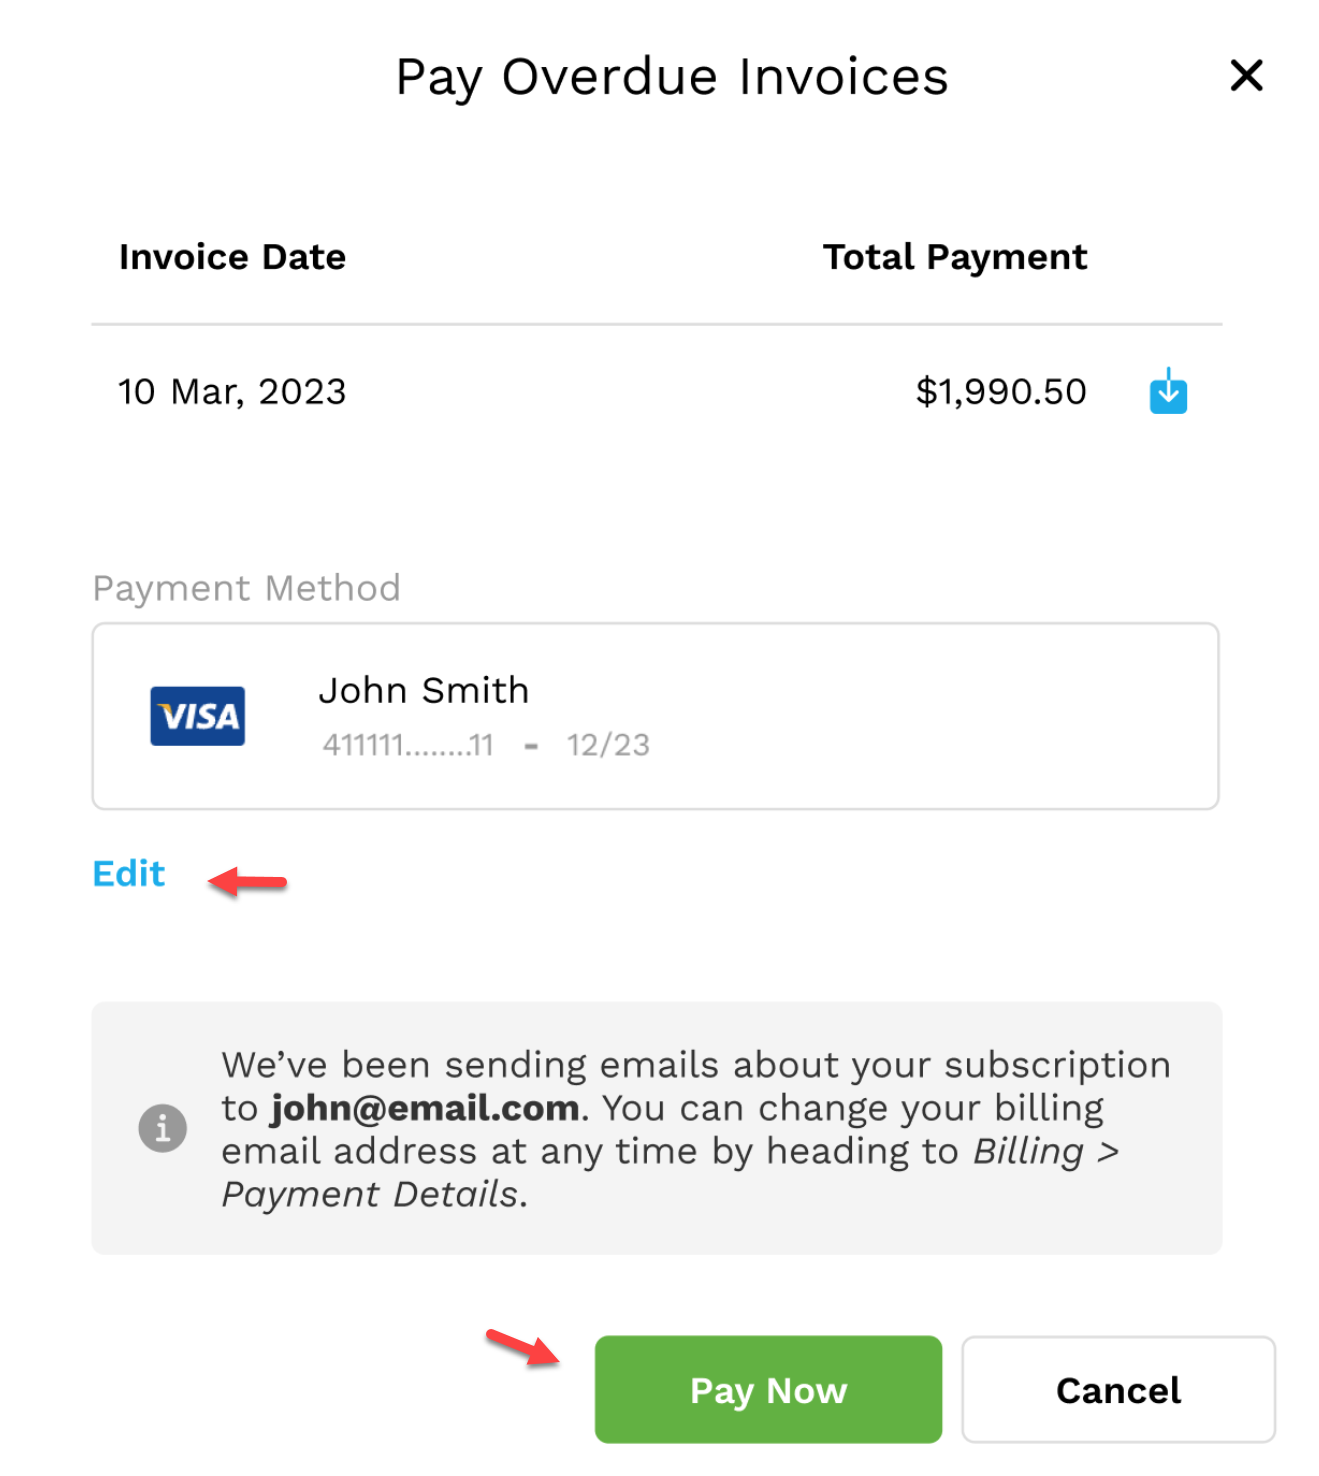1319x1476 pixels.
Task: Click the Payment Method section label
Action: click(x=246, y=588)
